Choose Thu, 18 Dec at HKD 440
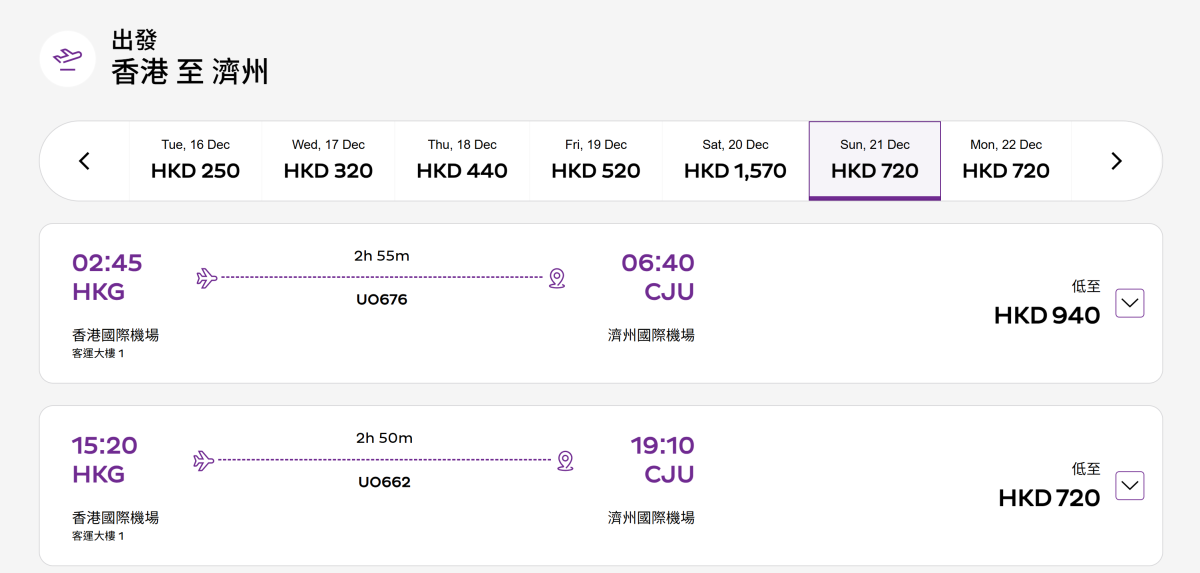Screen dimensions: 1200x573 462,161
